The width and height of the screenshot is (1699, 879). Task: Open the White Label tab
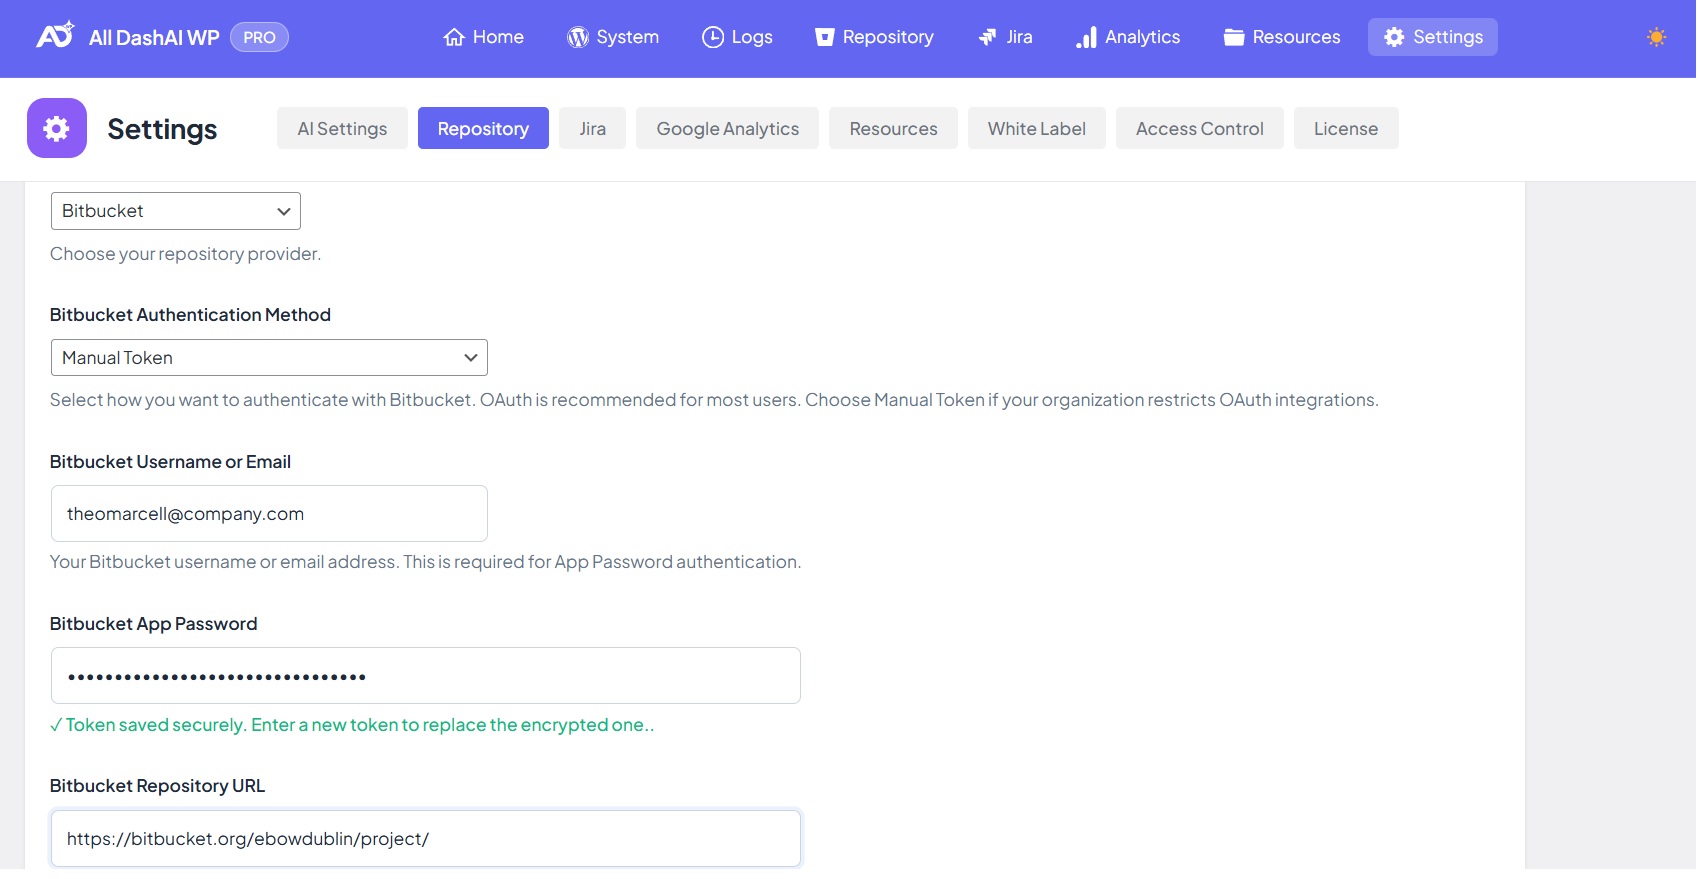click(x=1036, y=129)
